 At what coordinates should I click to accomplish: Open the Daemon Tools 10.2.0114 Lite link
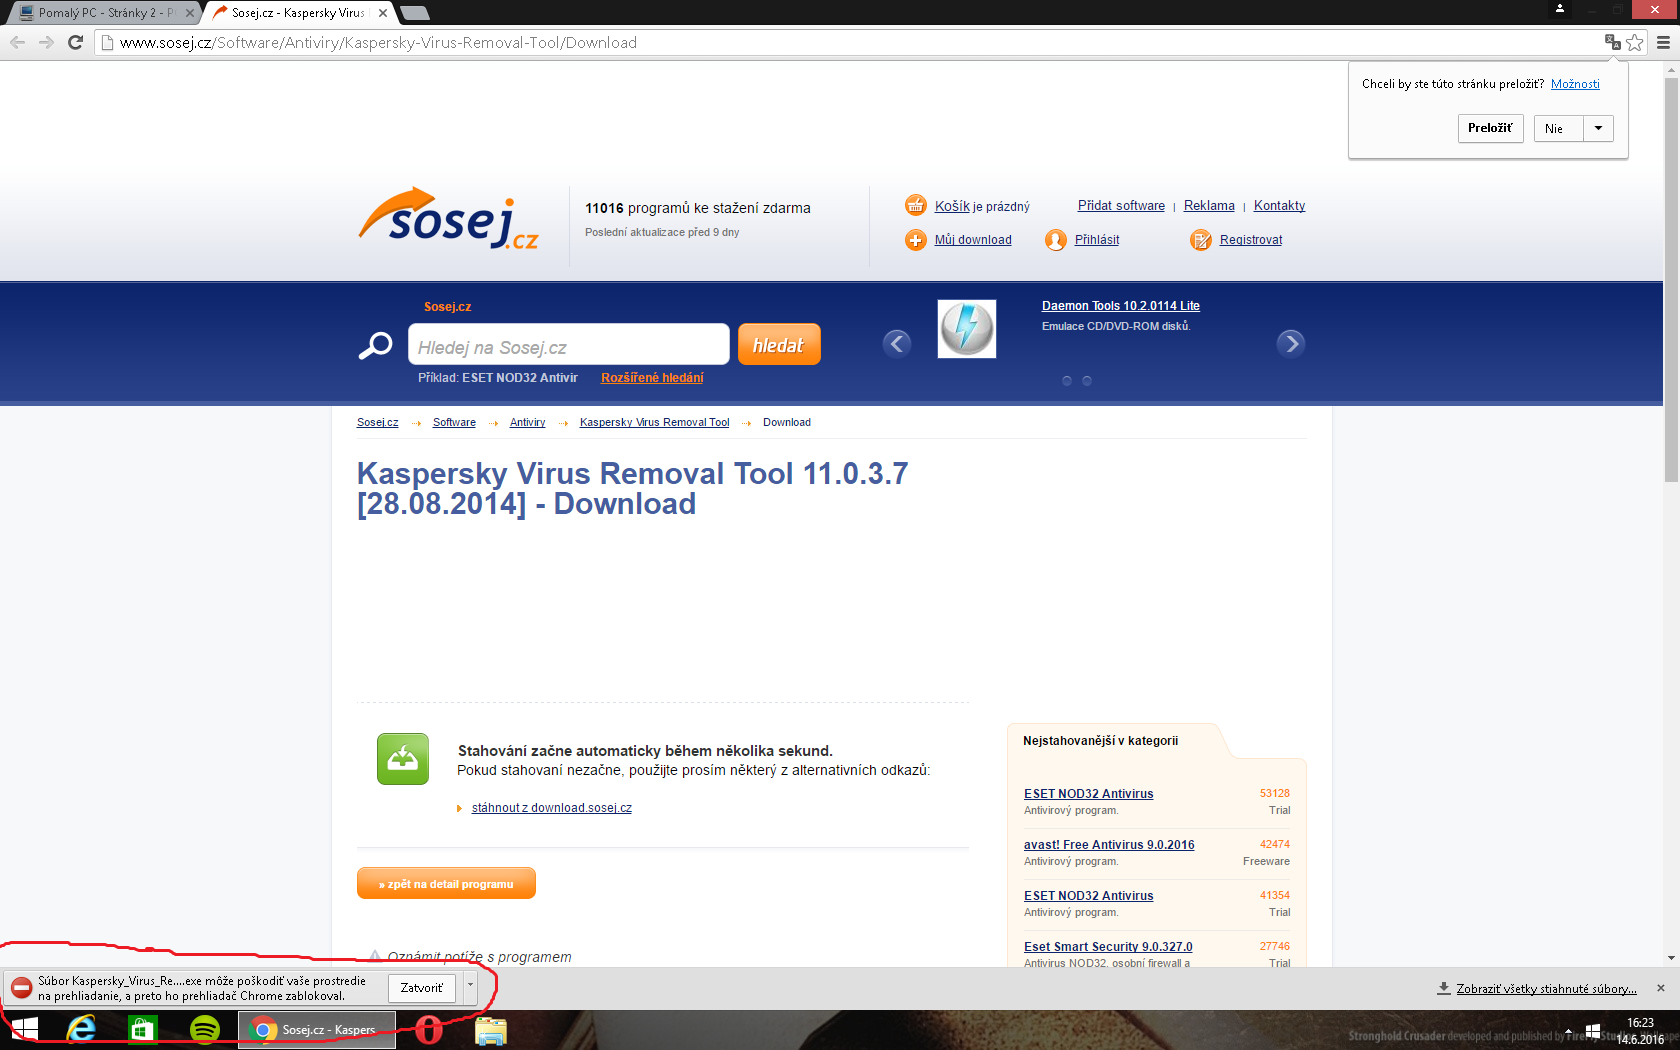point(1121,306)
